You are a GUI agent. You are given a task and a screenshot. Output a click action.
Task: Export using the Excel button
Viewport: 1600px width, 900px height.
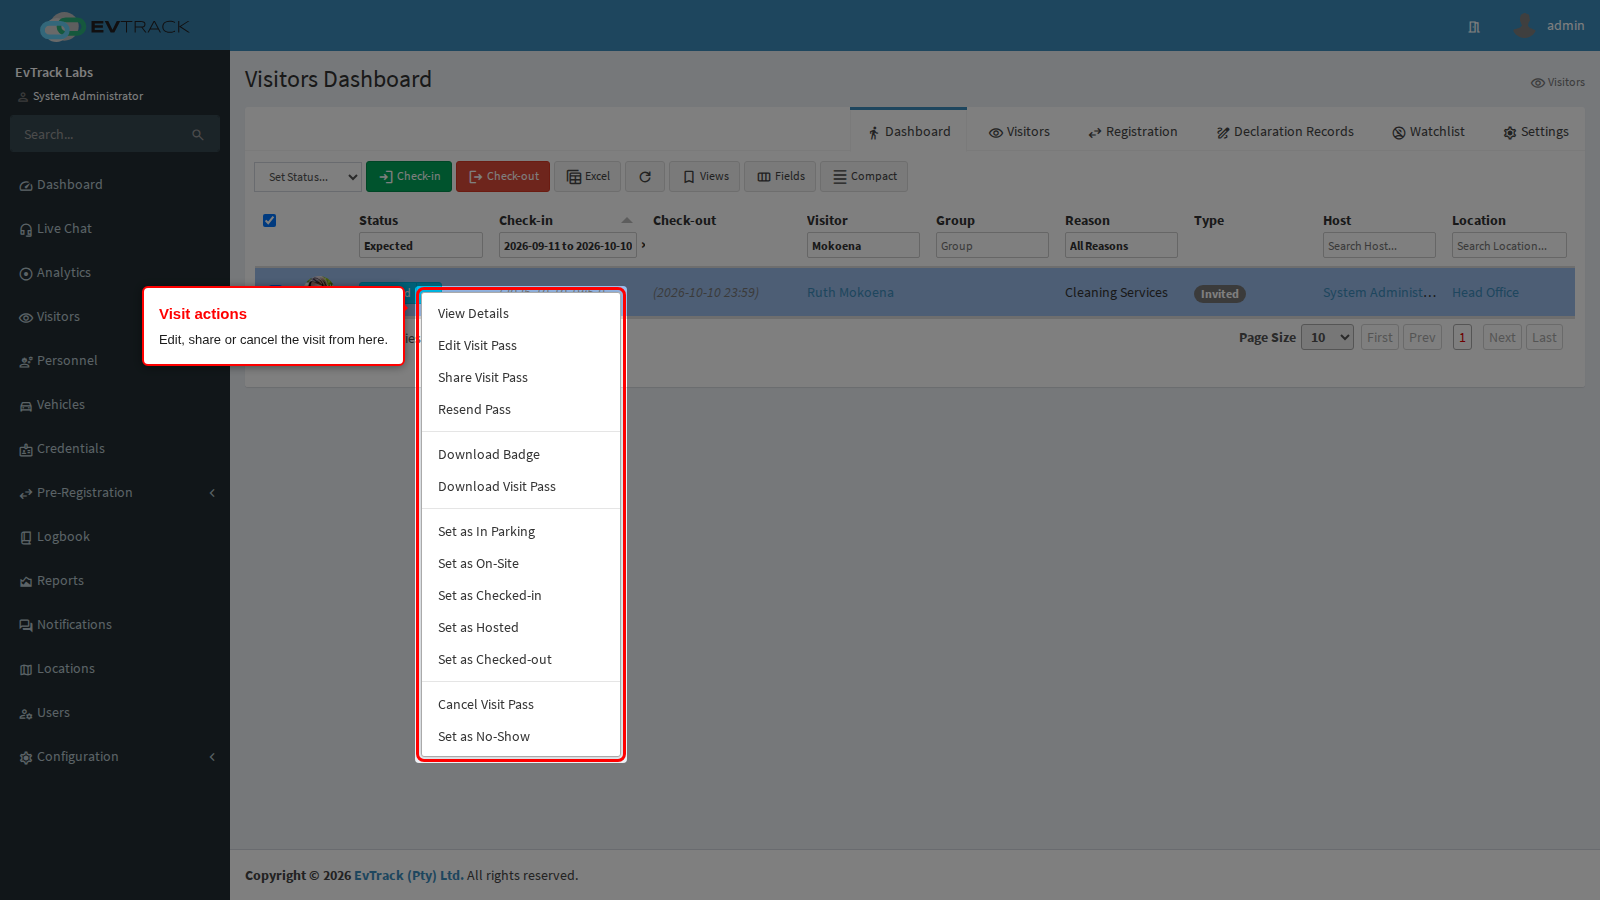coord(588,177)
